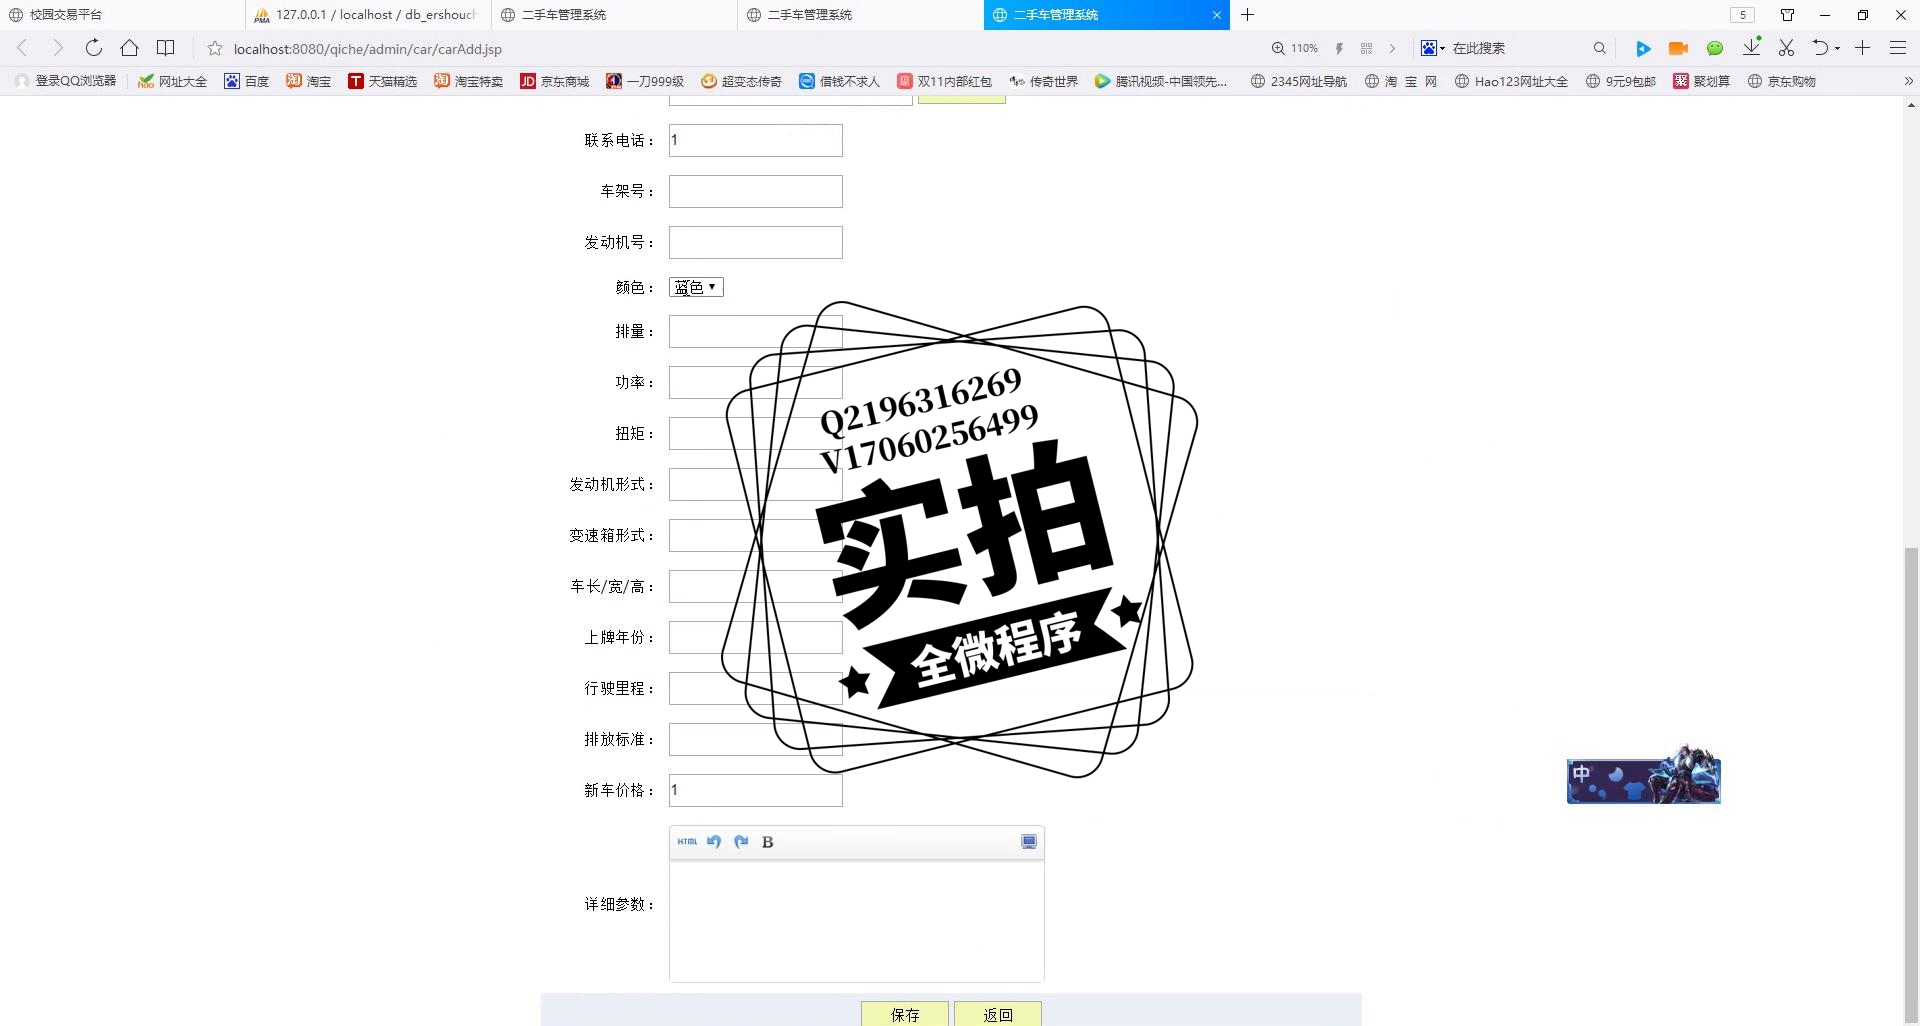This screenshot has height=1026, width=1920.
Task: Go back with browser back arrow
Action: (22, 48)
